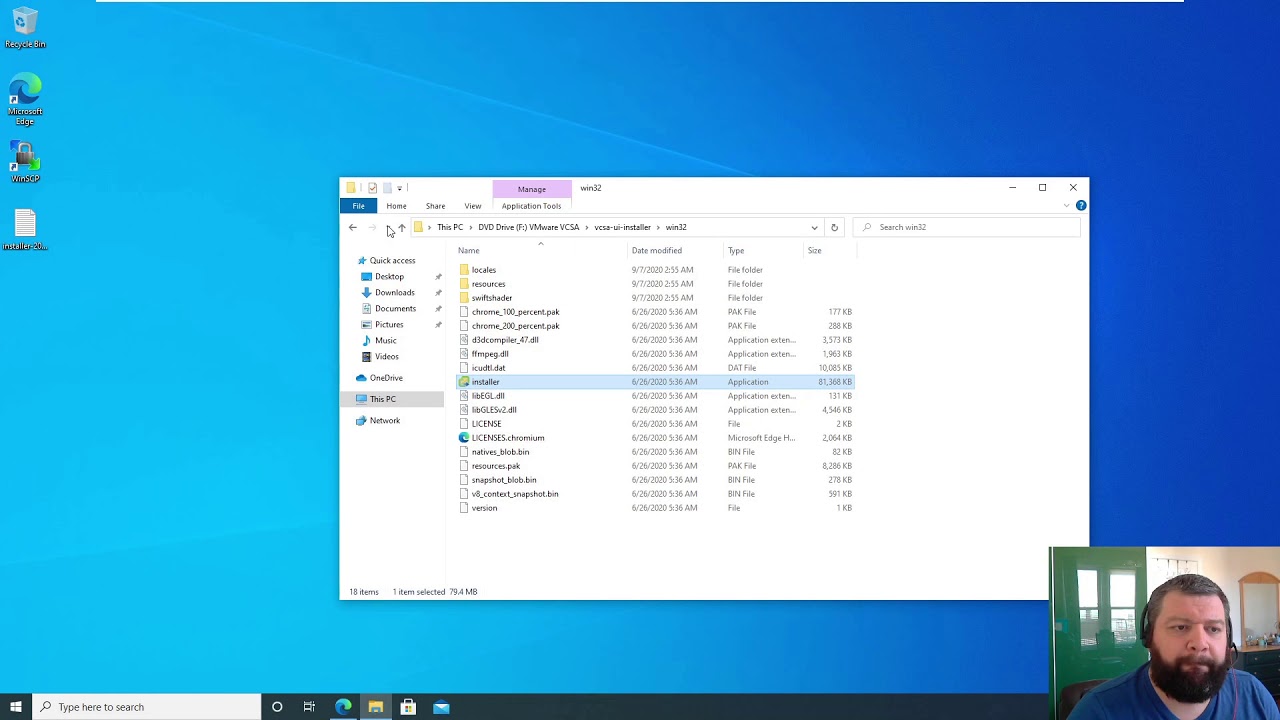
Task: Open Documents under Quick access
Action: [395, 309]
